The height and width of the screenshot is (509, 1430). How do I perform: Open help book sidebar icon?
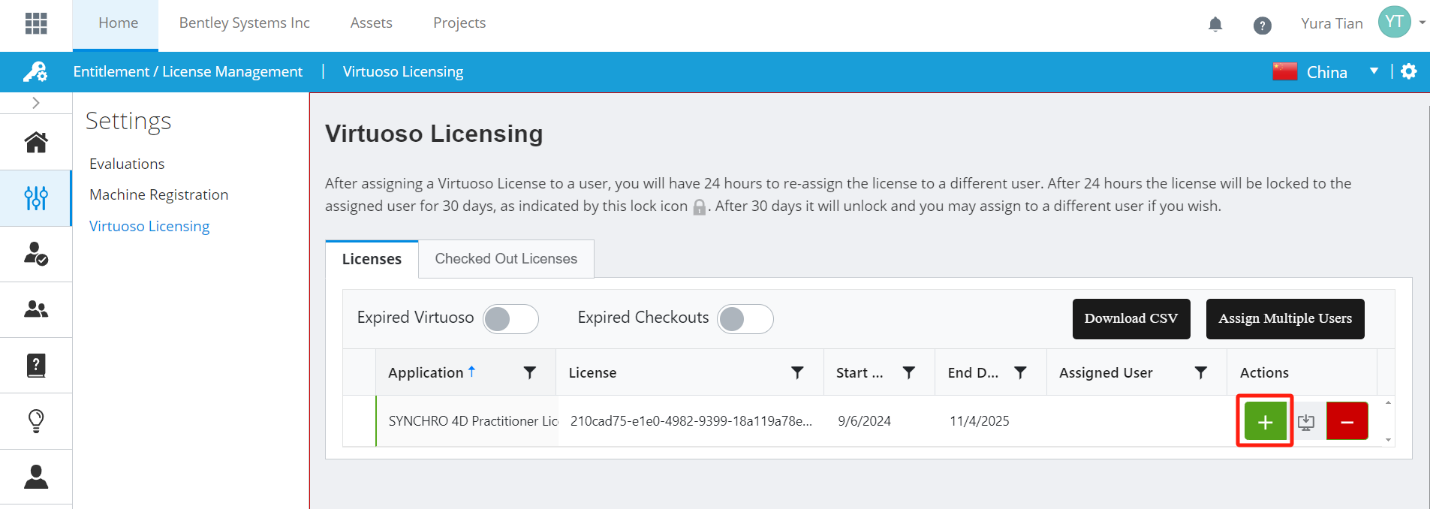[36, 366]
